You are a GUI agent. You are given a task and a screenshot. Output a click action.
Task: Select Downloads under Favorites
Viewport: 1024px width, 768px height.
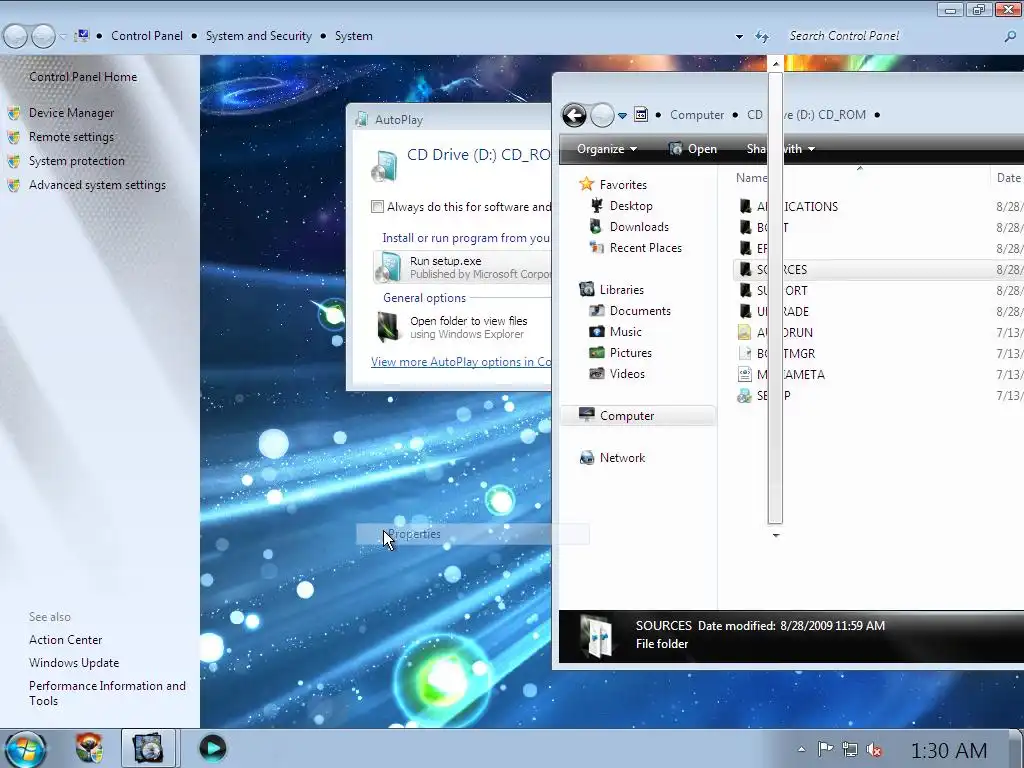click(639, 227)
